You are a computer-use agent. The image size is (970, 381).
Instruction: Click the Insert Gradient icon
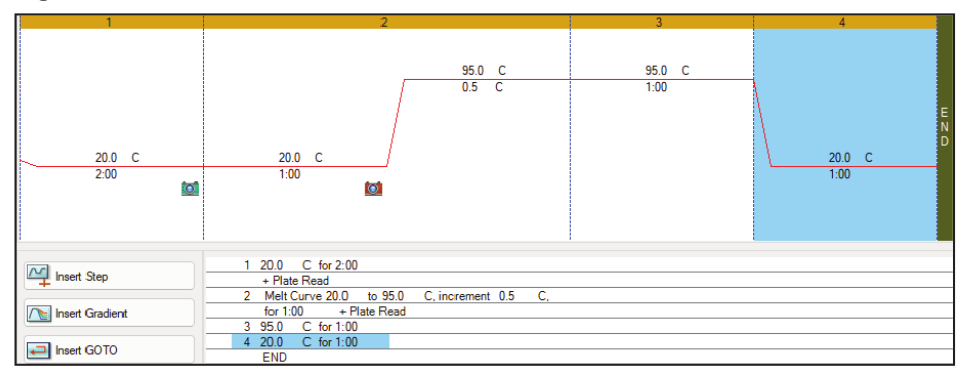(x=39, y=313)
